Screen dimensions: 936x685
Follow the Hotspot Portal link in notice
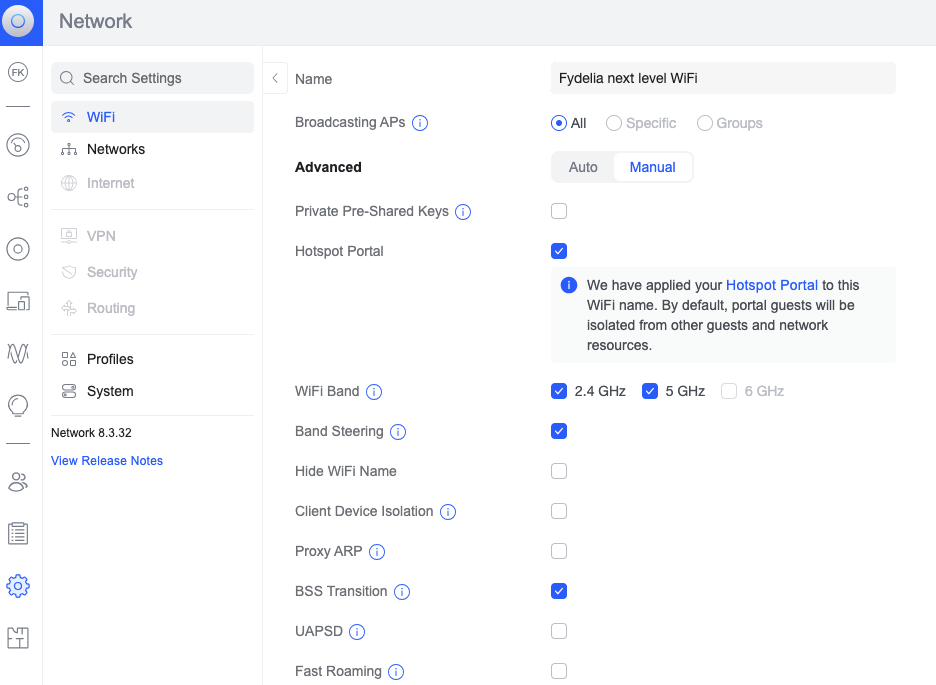click(x=772, y=285)
